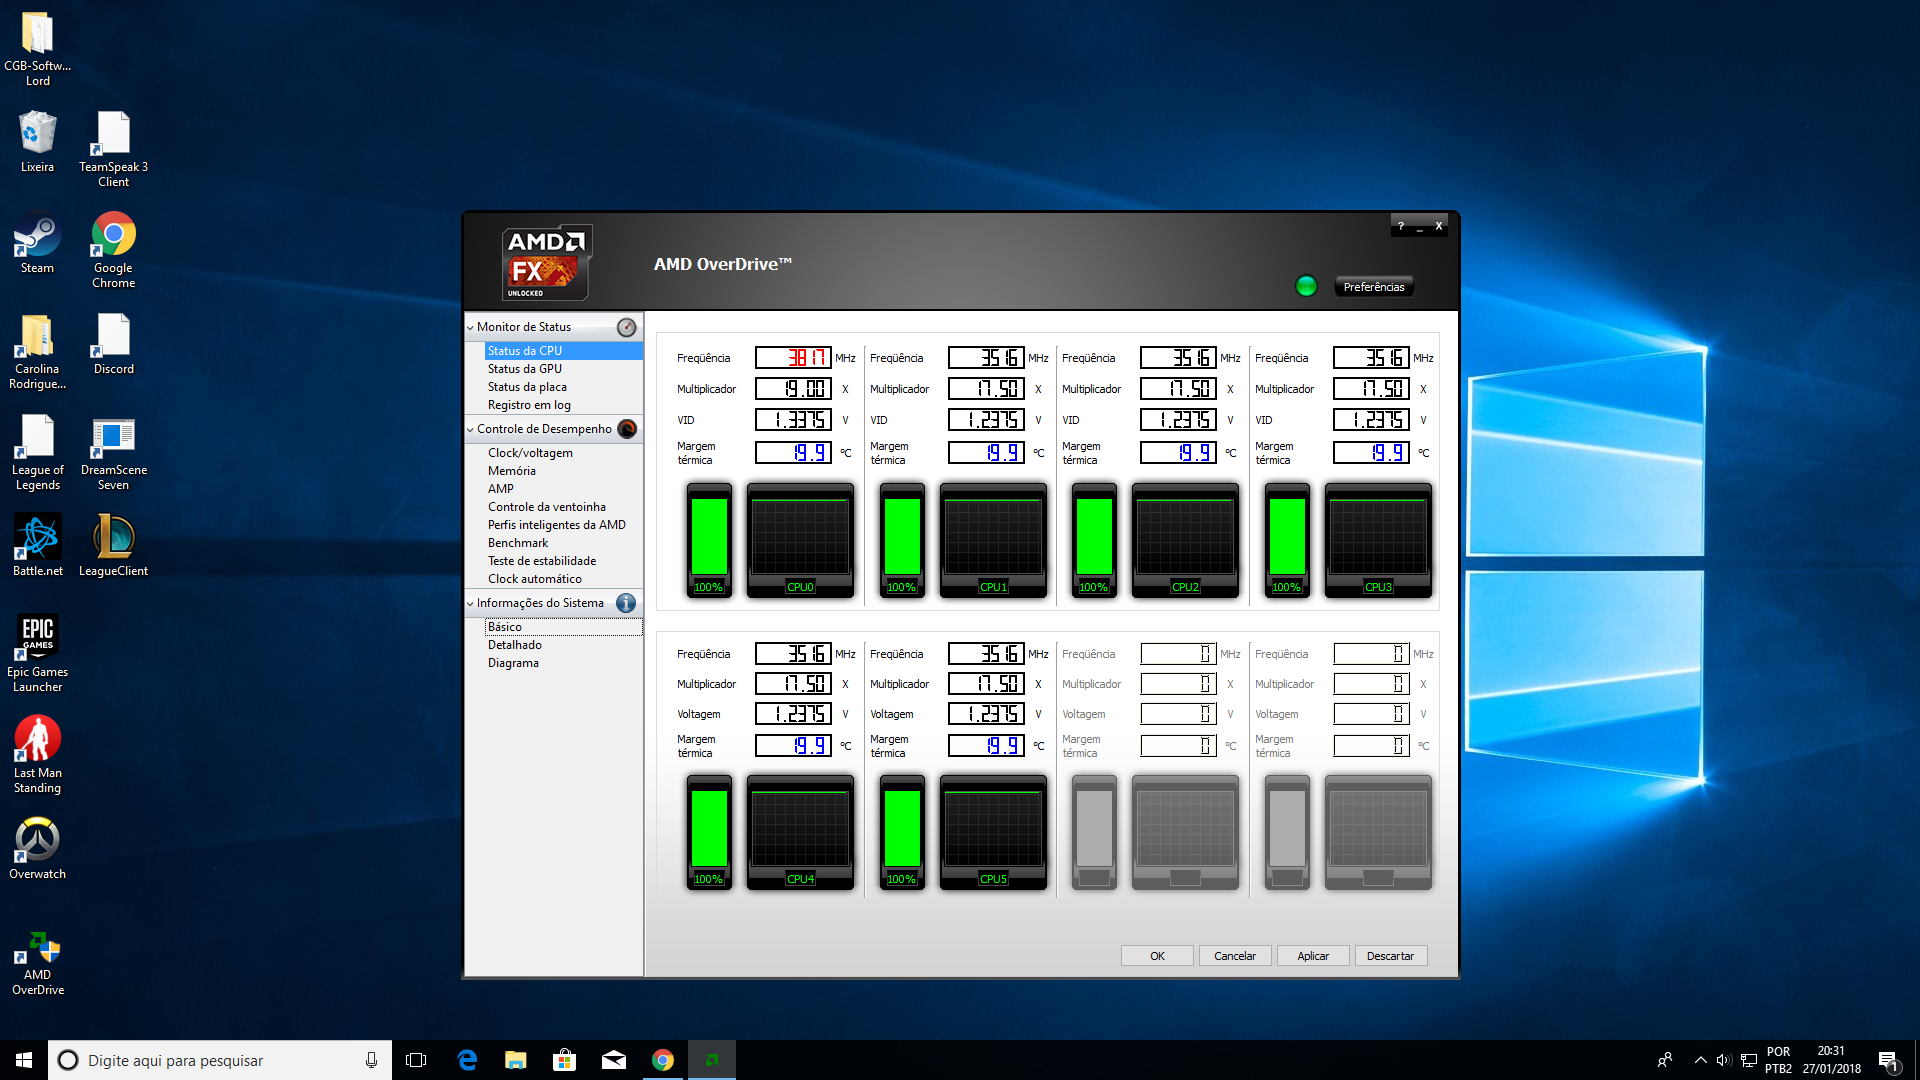Viewport: 1920px width, 1080px height.
Task: Click the Preferências button
Action: coord(1374,287)
